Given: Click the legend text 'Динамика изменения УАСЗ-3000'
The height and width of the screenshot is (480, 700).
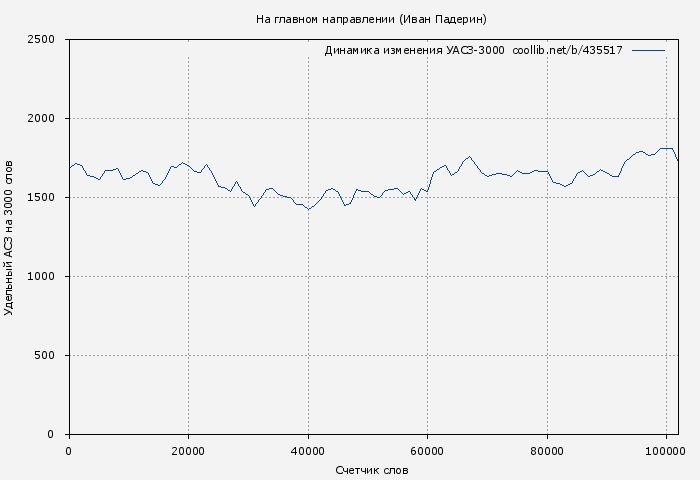Looking at the screenshot, I should [414, 50].
